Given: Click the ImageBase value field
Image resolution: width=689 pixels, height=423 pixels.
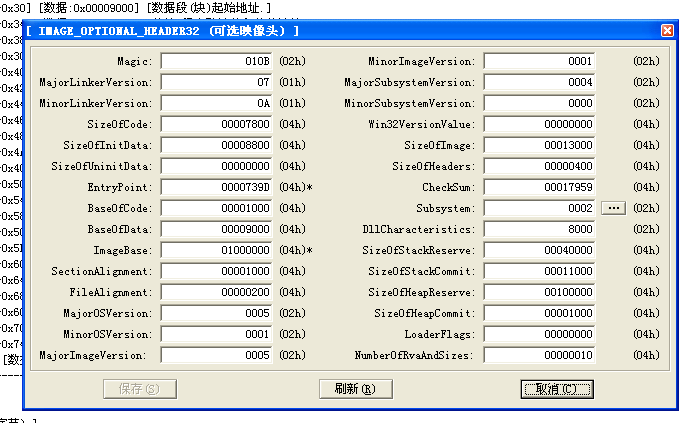Looking at the screenshot, I should [x=217, y=250].
